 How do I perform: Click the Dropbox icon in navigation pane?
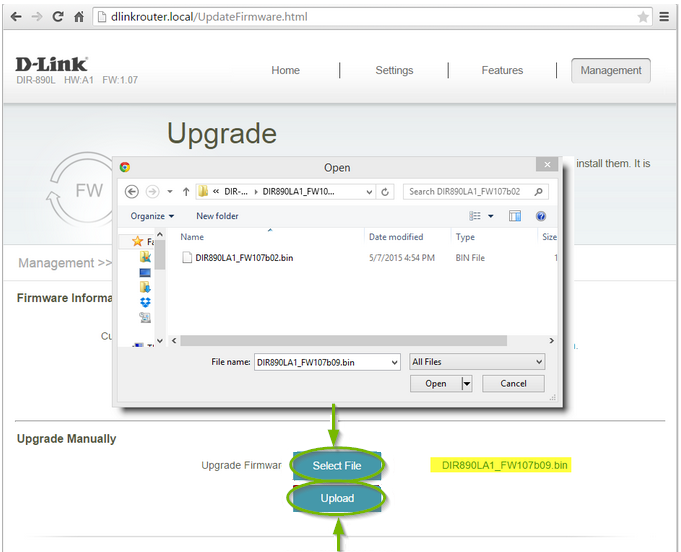[x=145, y=302]
